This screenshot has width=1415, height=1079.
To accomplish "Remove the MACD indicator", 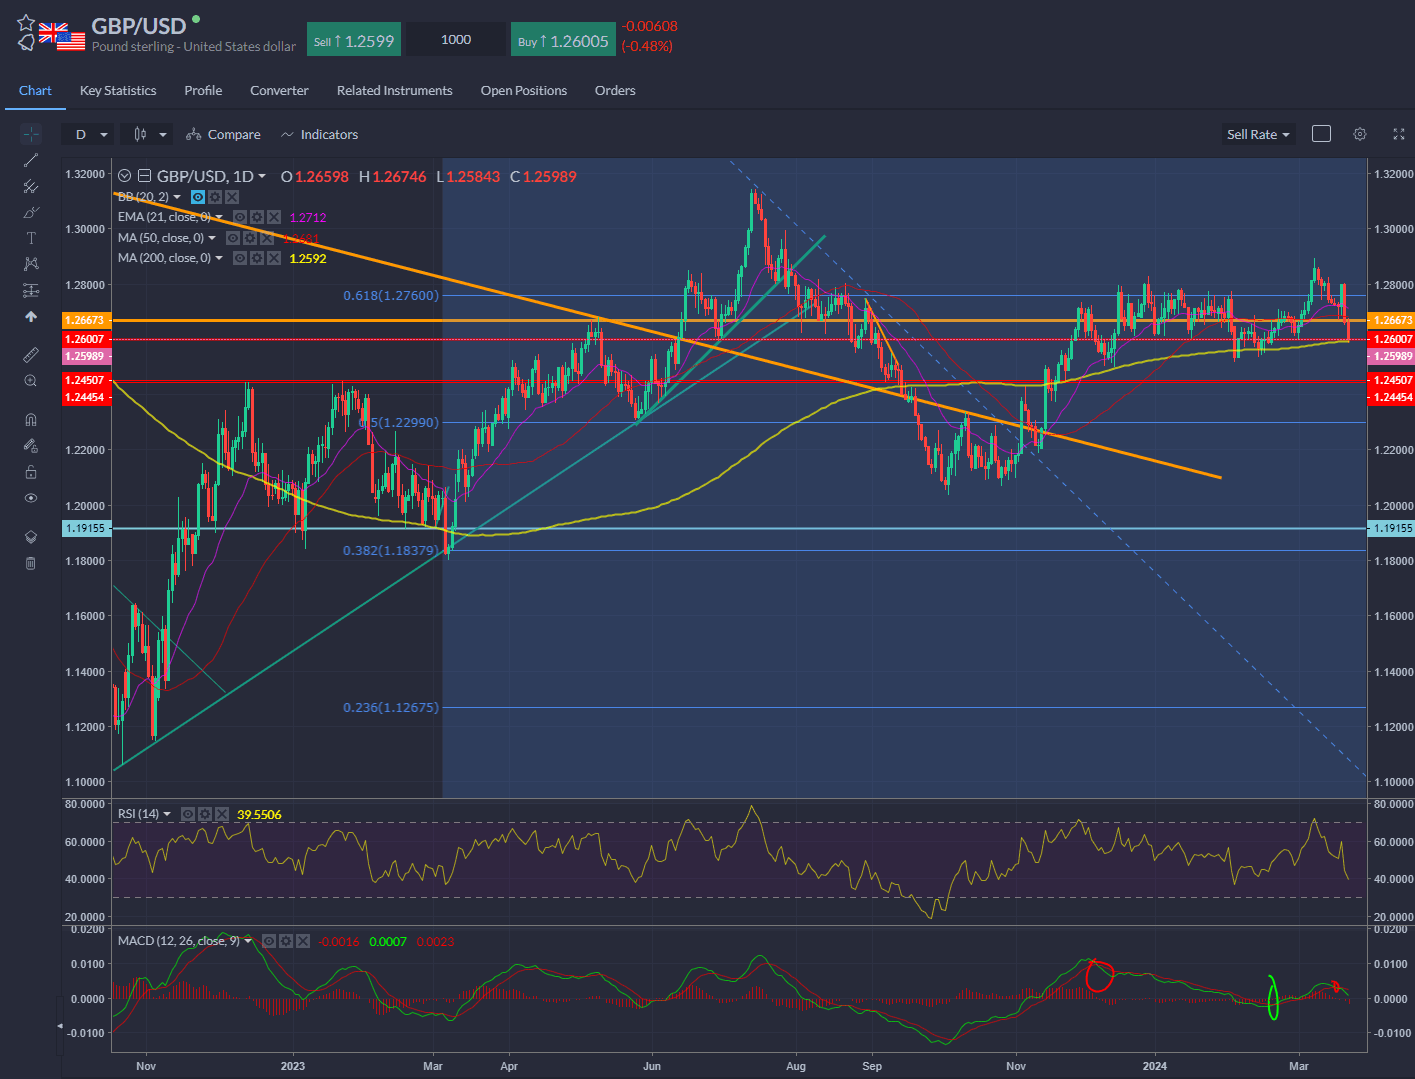I will click(x=303, y=941).
